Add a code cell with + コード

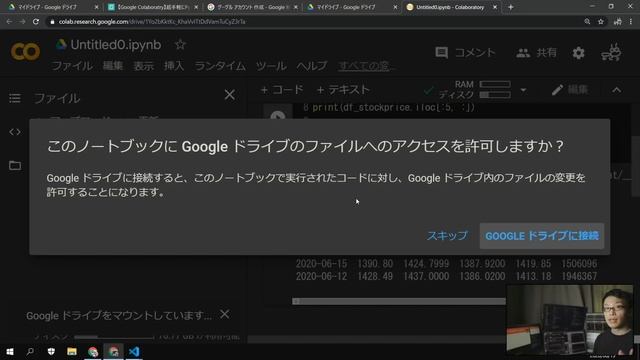[282, 90]
